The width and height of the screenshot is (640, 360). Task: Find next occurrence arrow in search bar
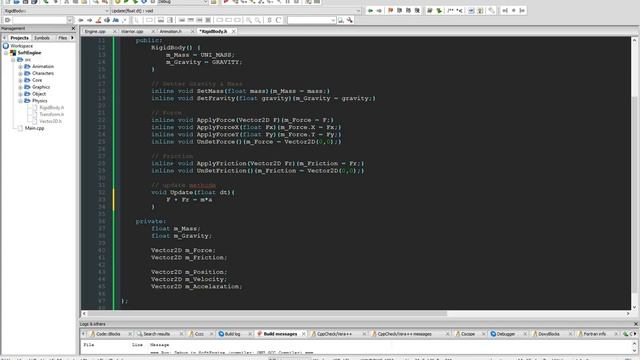89,20
